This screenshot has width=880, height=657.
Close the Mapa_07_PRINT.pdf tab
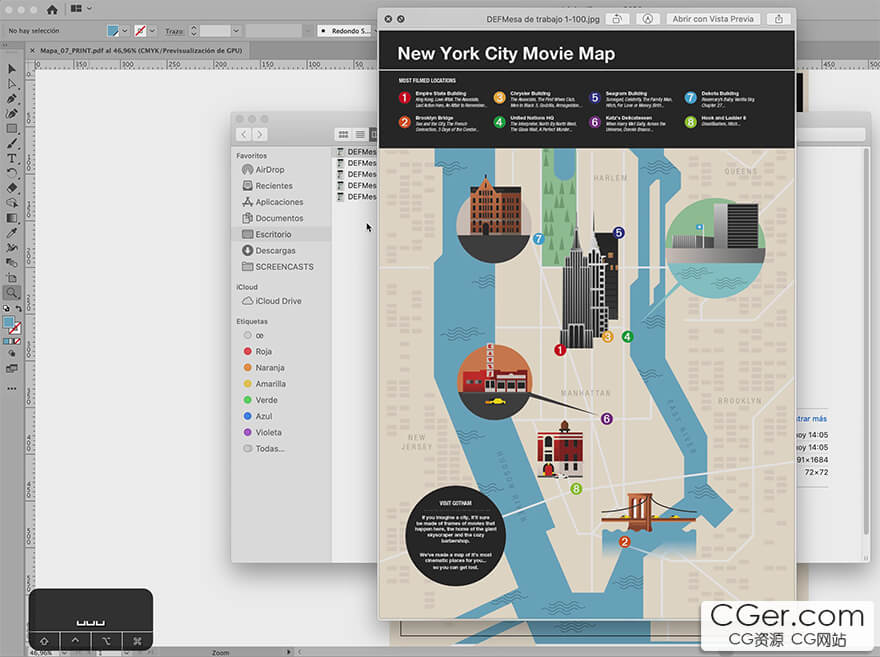pyautogui.click(x=32, y=50)
